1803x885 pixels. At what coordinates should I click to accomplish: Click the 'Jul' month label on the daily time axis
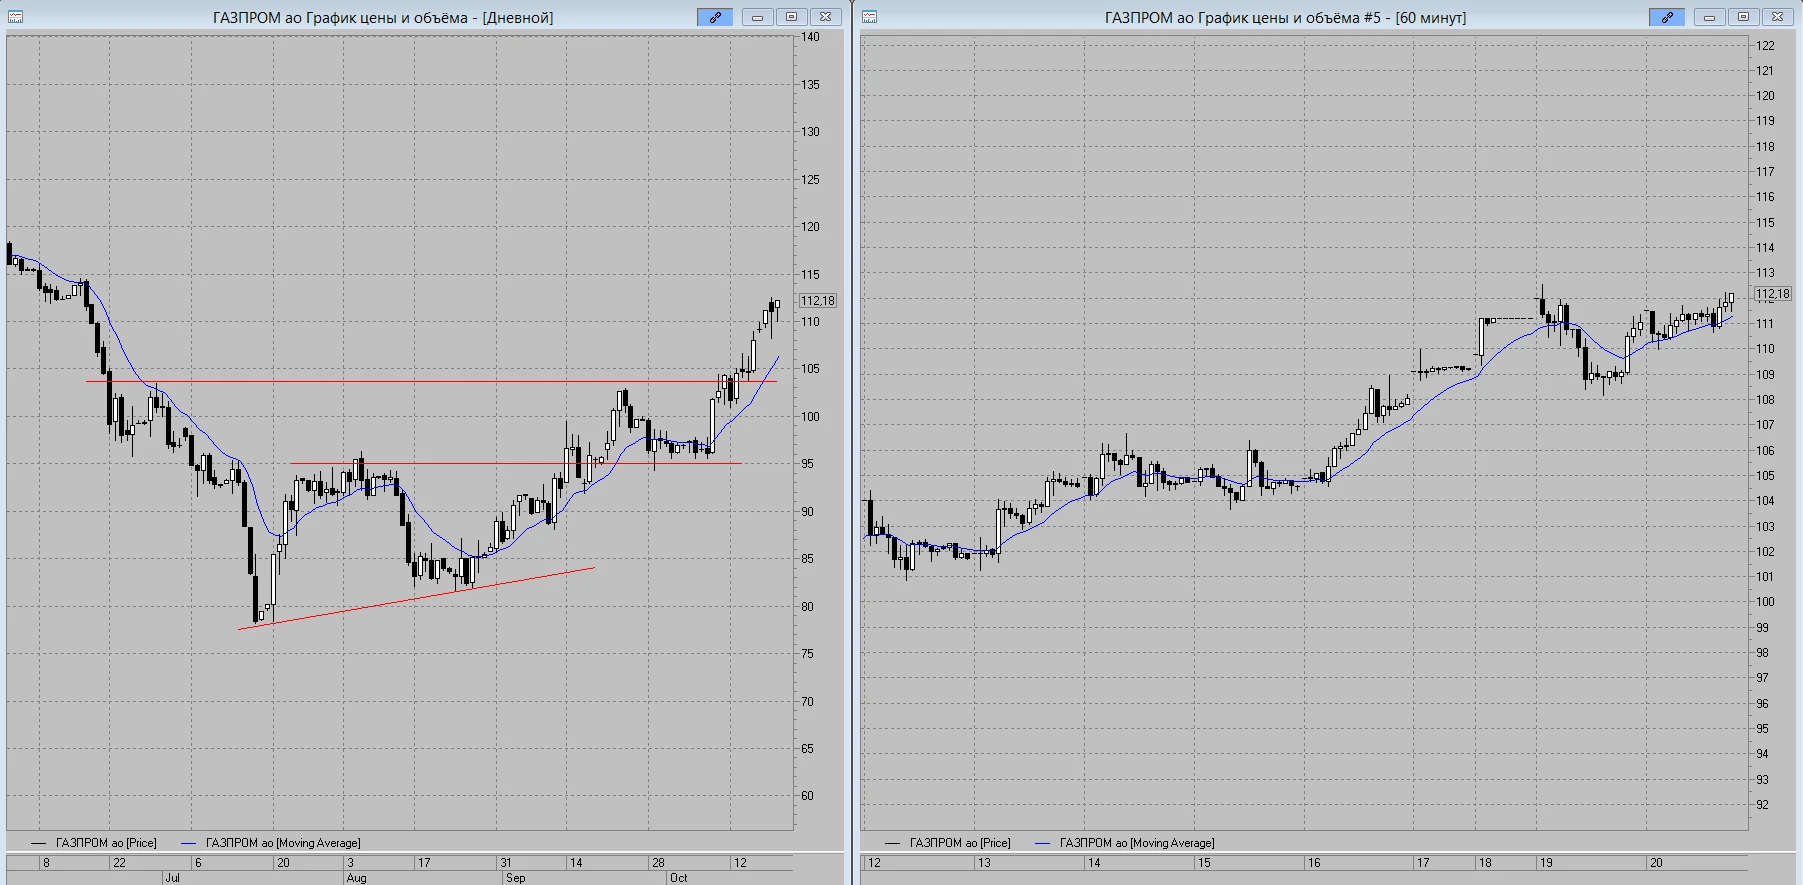pyautogui.click(x=172, y=878)
